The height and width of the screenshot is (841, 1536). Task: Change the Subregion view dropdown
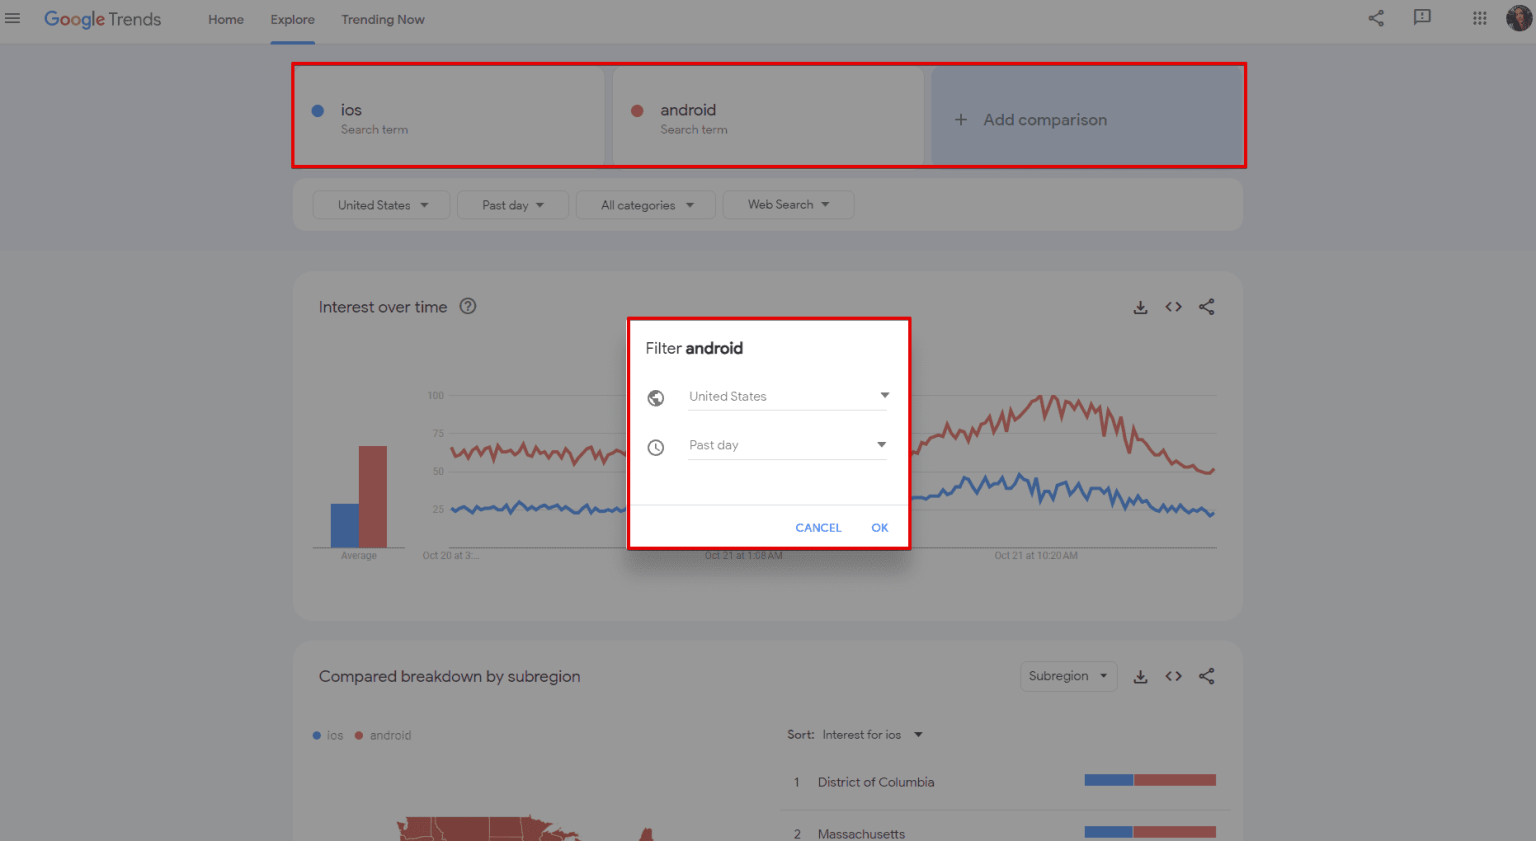coord(1068,676)
